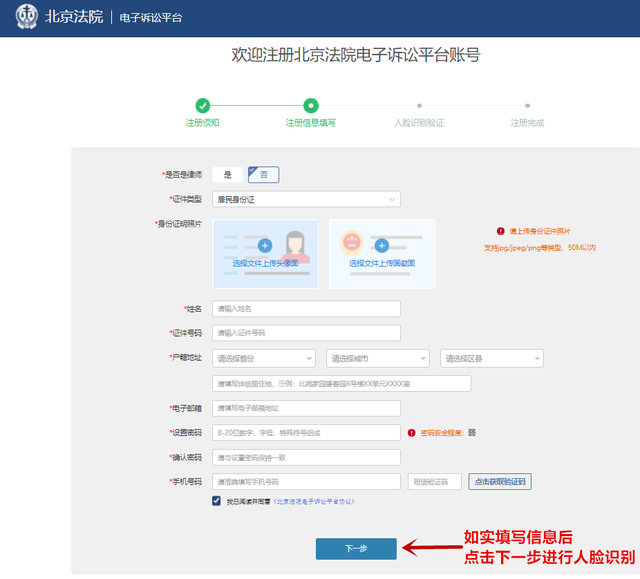
Task: Click the 人脸识别验证 step dot
Action: click(x=419, y=106)
